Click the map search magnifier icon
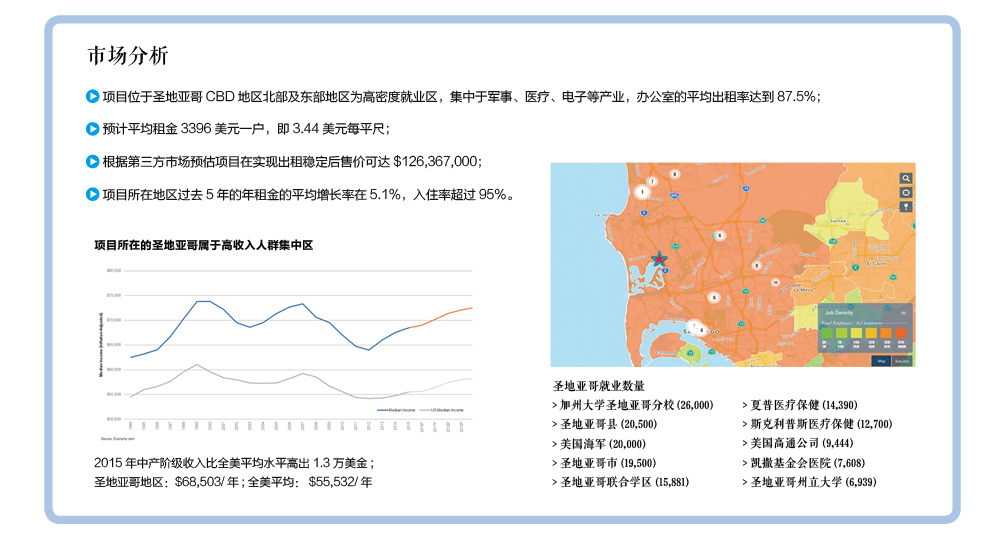This screenshot has height=537, width=1004. [x=906, y=178]
